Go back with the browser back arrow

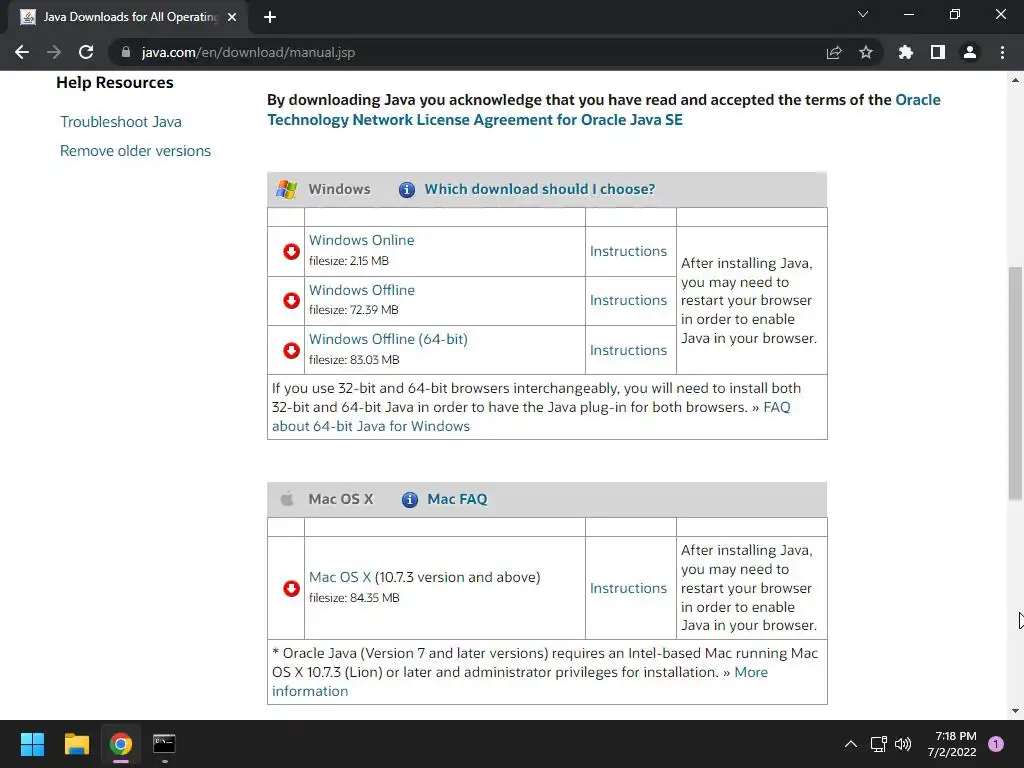coord(22,52)
